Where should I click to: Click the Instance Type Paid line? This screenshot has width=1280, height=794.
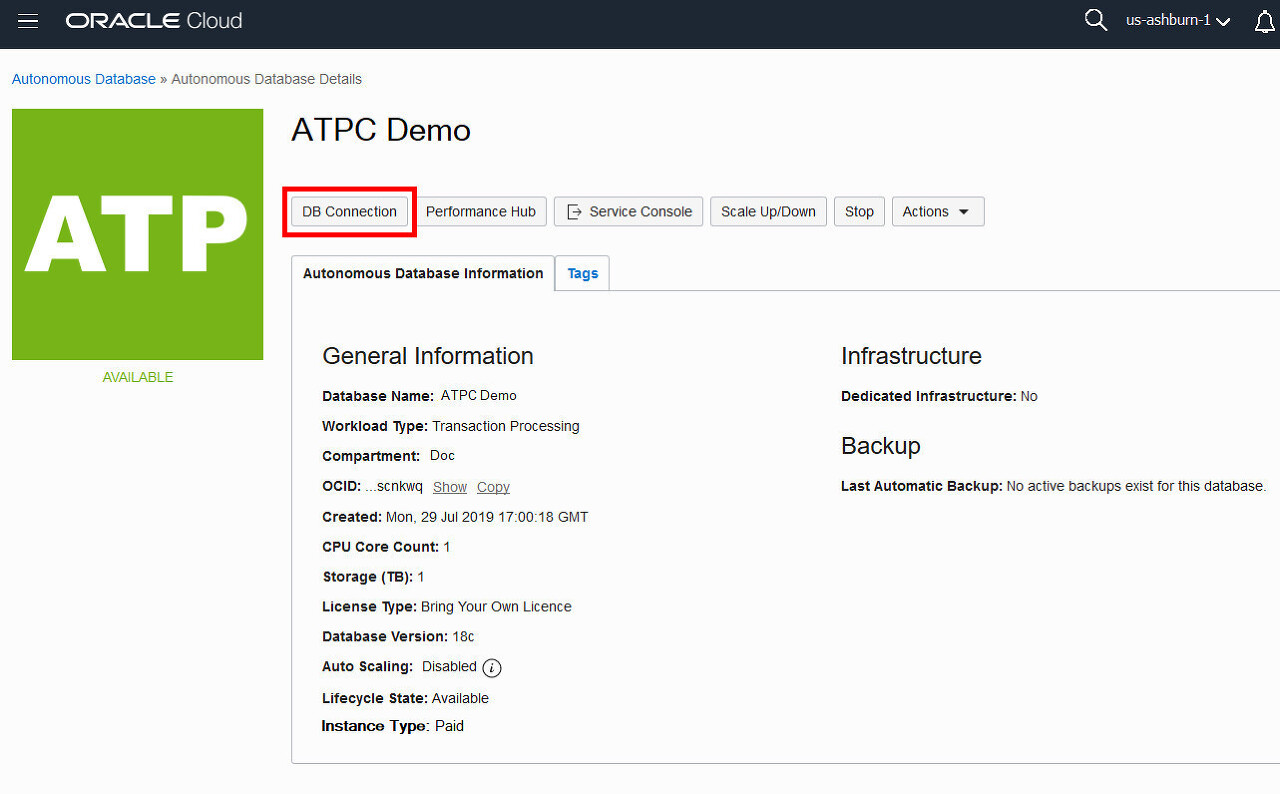point(392,726)
